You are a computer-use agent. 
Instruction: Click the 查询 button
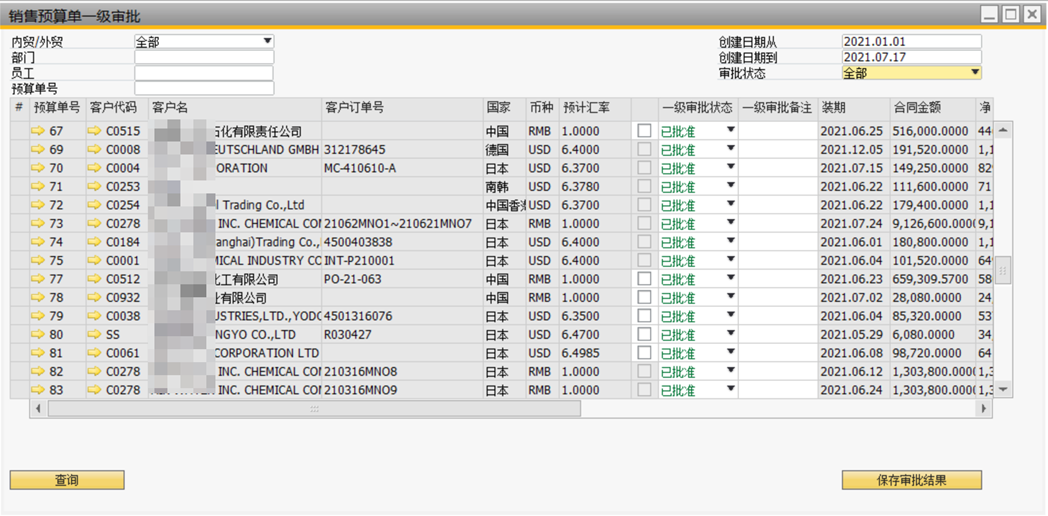67,480
